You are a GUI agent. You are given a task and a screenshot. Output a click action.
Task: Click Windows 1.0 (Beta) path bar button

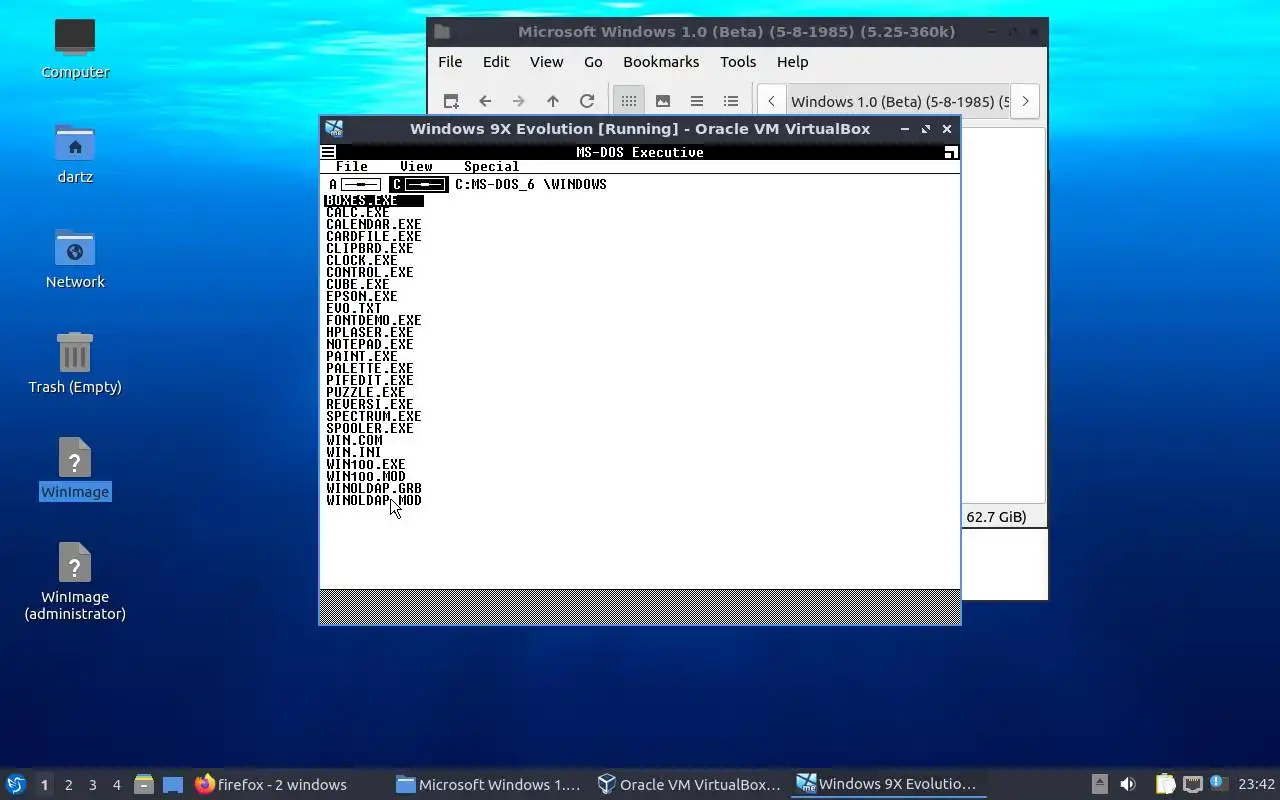(x=897, y=101)
